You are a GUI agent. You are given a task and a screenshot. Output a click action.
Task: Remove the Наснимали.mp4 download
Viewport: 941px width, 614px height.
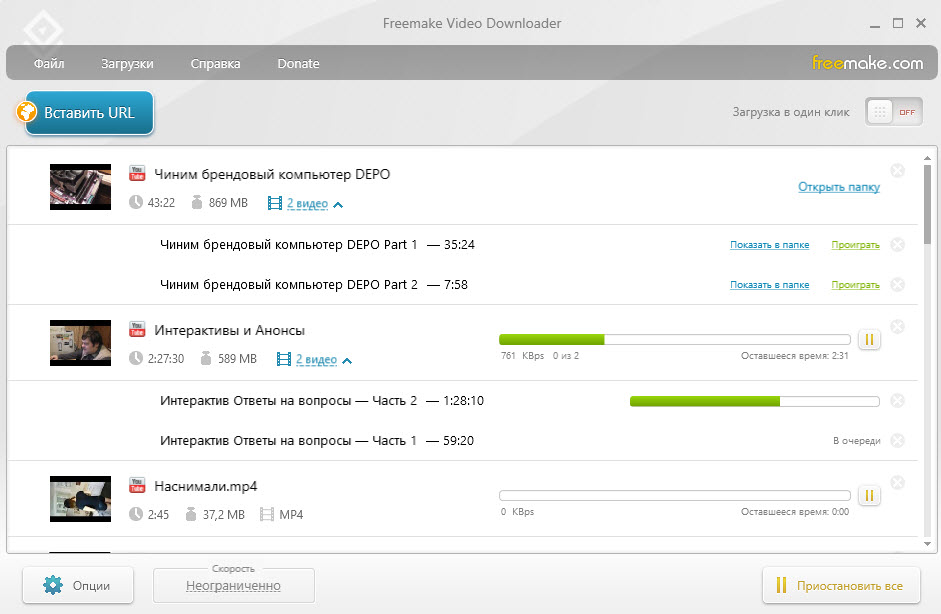897,483
